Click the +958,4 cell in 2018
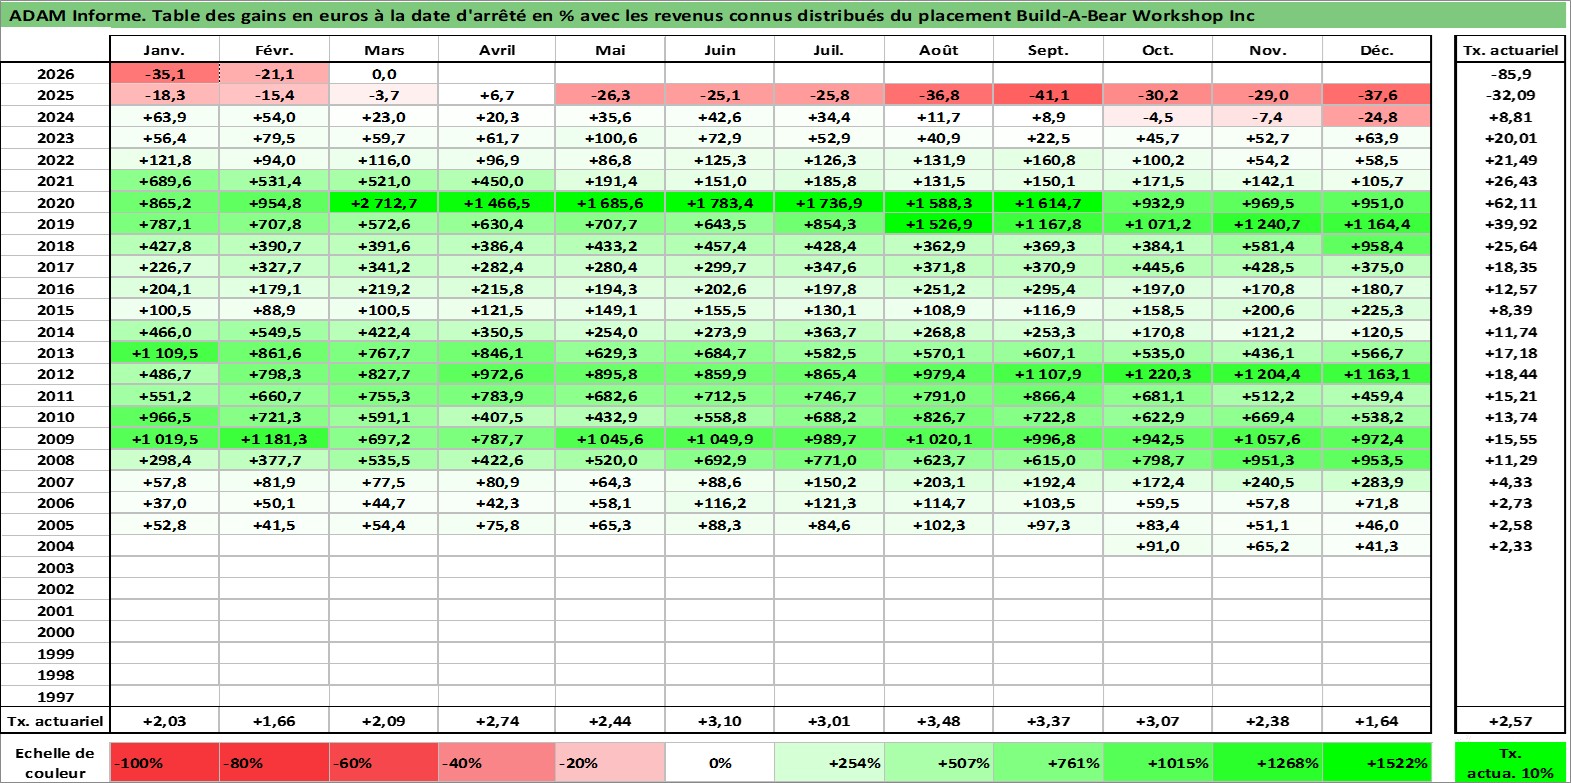1571x783 pixels. 1376,246
